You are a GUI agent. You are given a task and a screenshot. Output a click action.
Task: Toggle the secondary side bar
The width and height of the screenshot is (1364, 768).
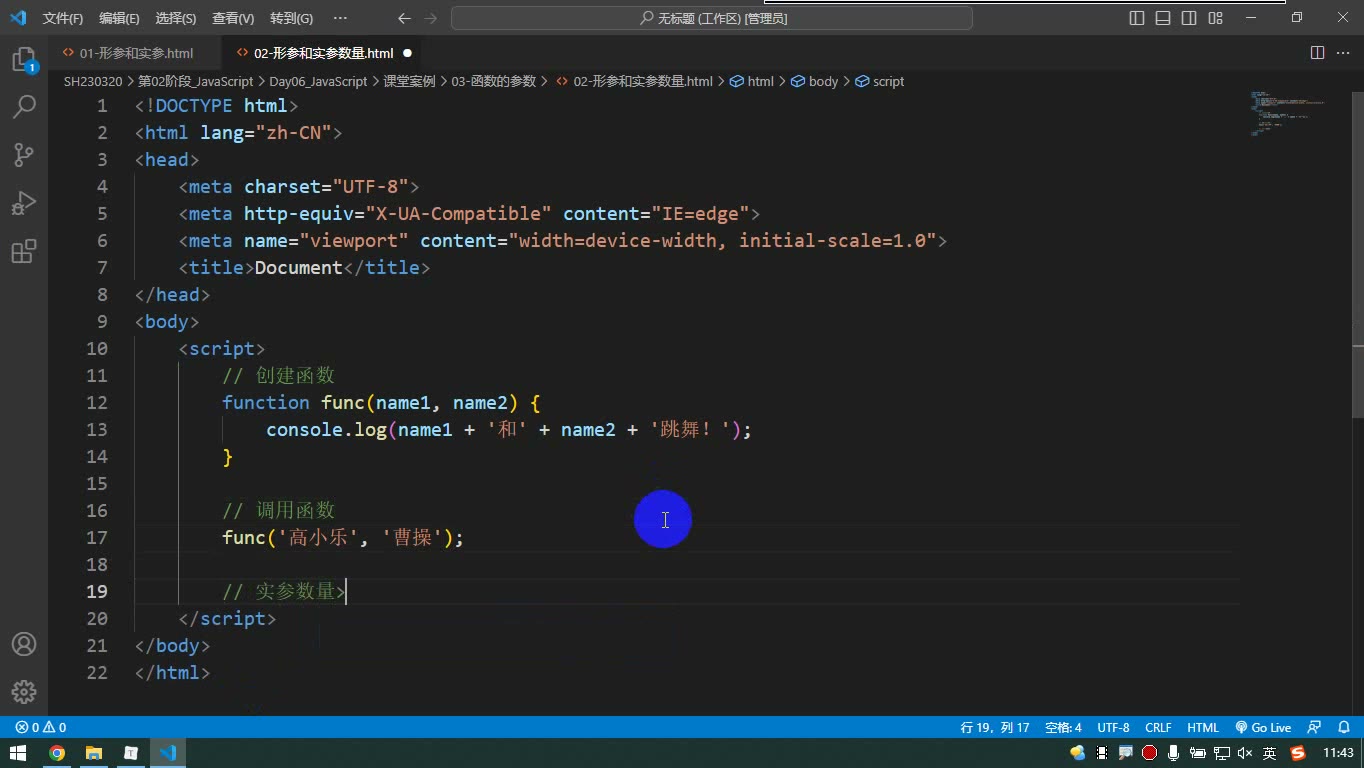click(1189, 18)
